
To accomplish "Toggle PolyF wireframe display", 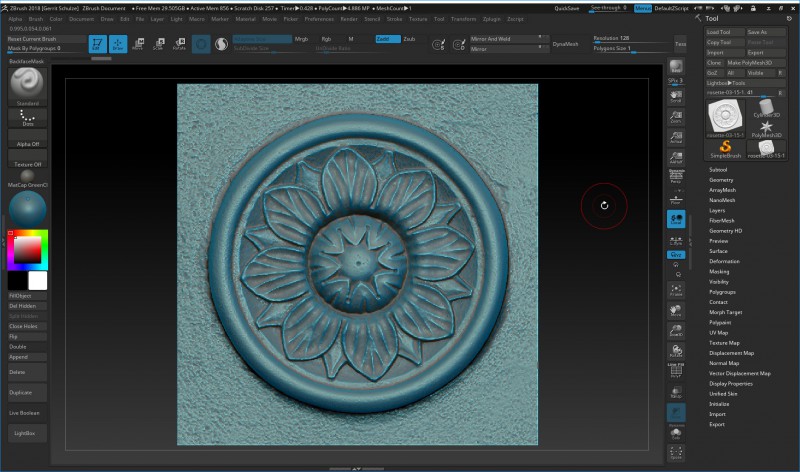I will click(x=676, y=371).
